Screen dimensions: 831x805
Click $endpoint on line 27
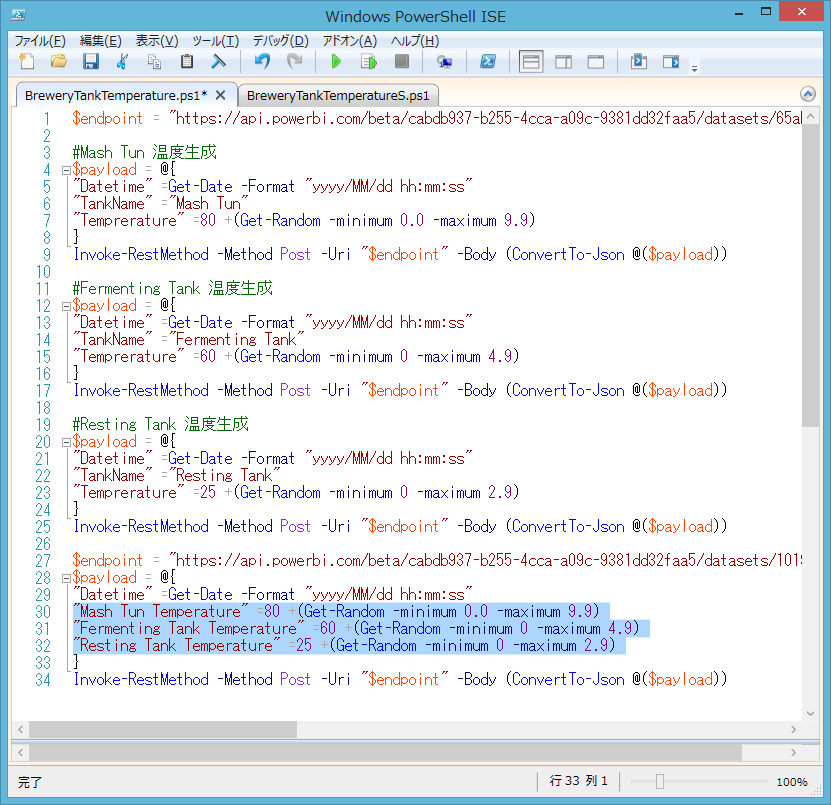pos(108,561)
